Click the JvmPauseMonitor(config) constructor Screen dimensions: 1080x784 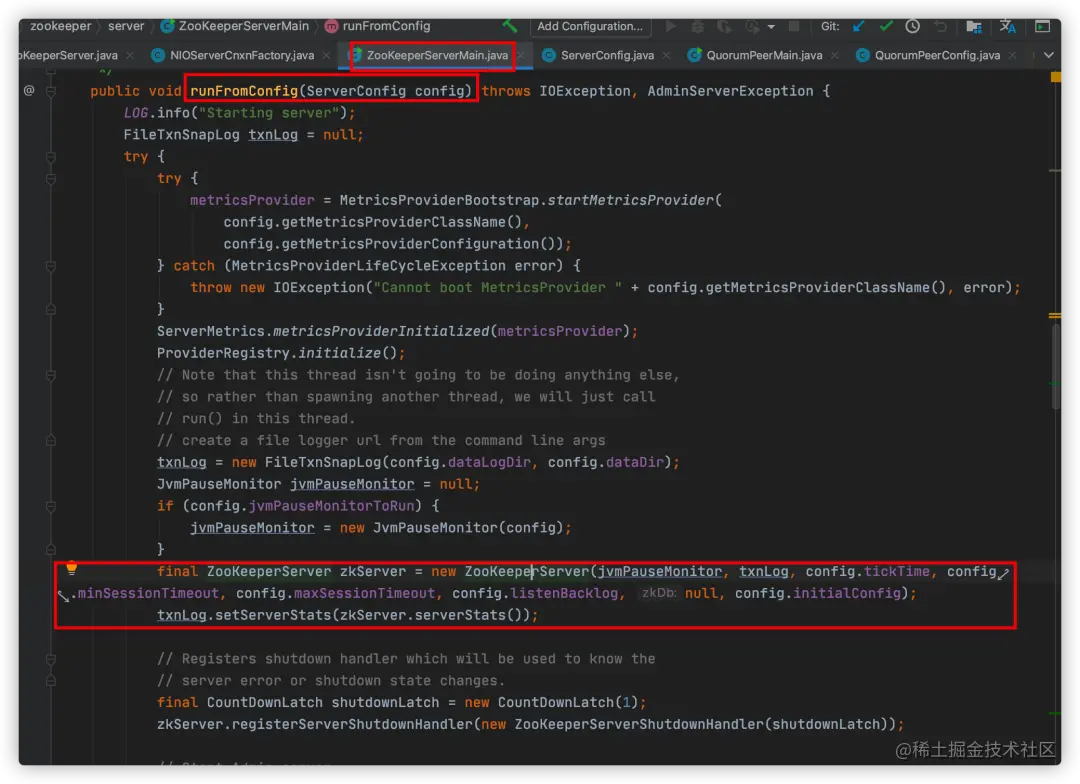tap(468, 528)
